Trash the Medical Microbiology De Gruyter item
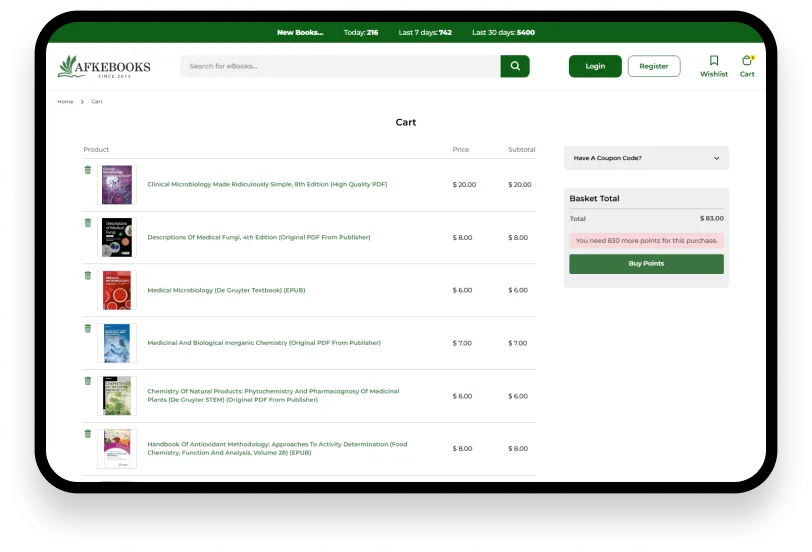The height and width of the screenshot is (552, 812). coord(88,275)
